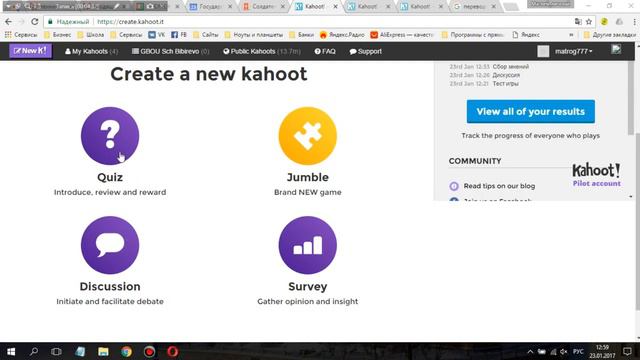The width and height of the screenshot is (640, 360).
Task: Open the VK bookmark
Action: (x=157, y=35)
